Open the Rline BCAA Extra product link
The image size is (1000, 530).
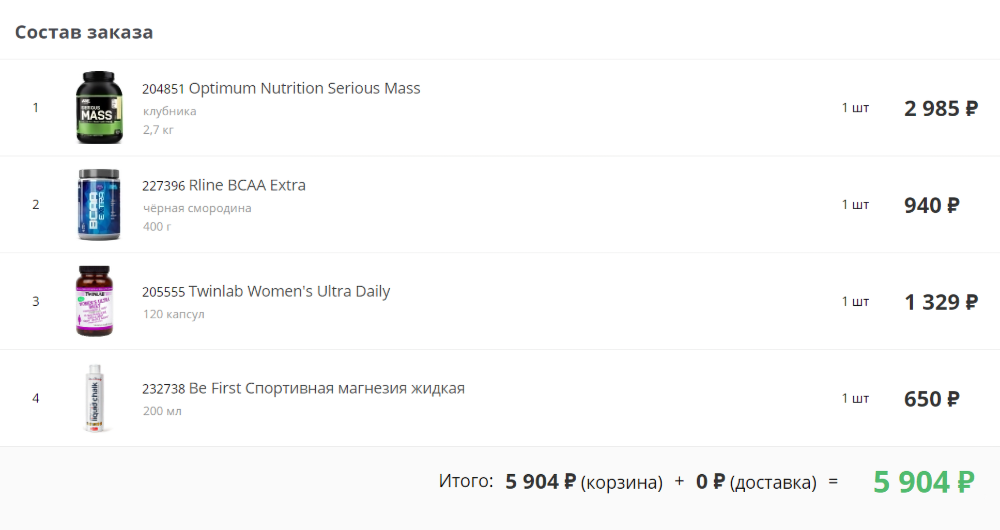pyautogui.click(x=247, y=185)
